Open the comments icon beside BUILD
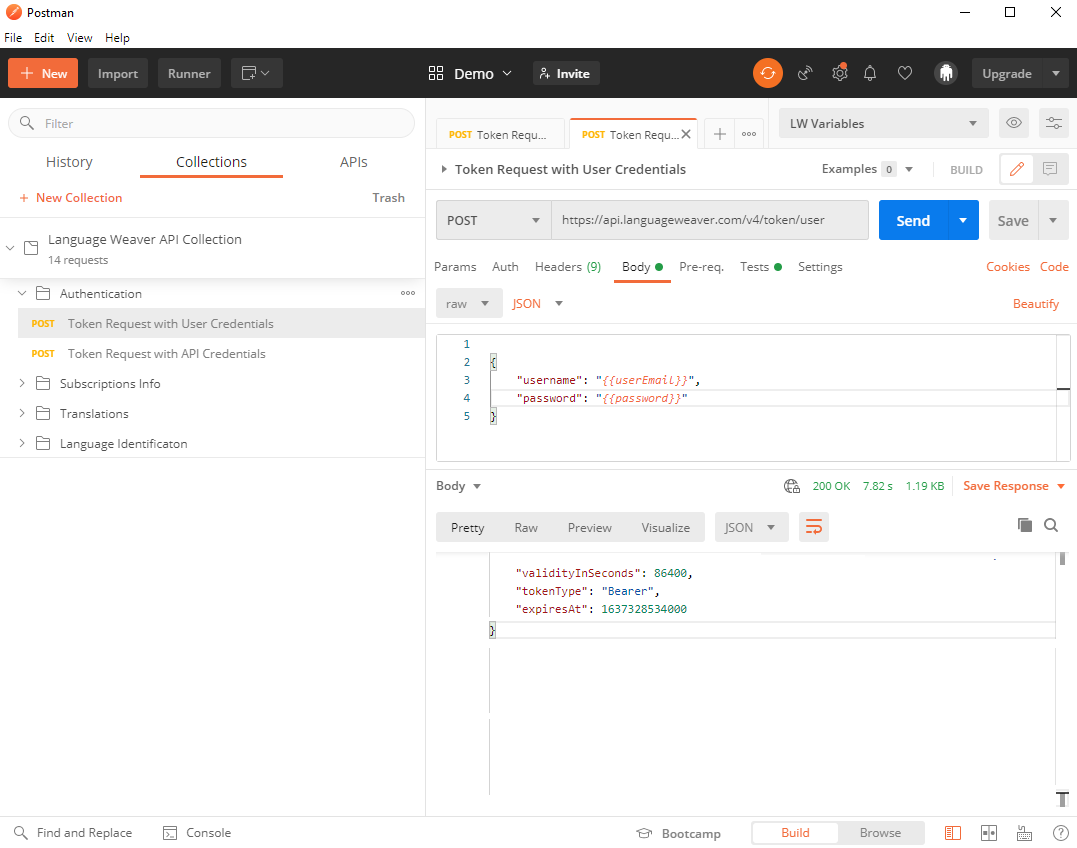1077x848 pixels. point(1050,169)
